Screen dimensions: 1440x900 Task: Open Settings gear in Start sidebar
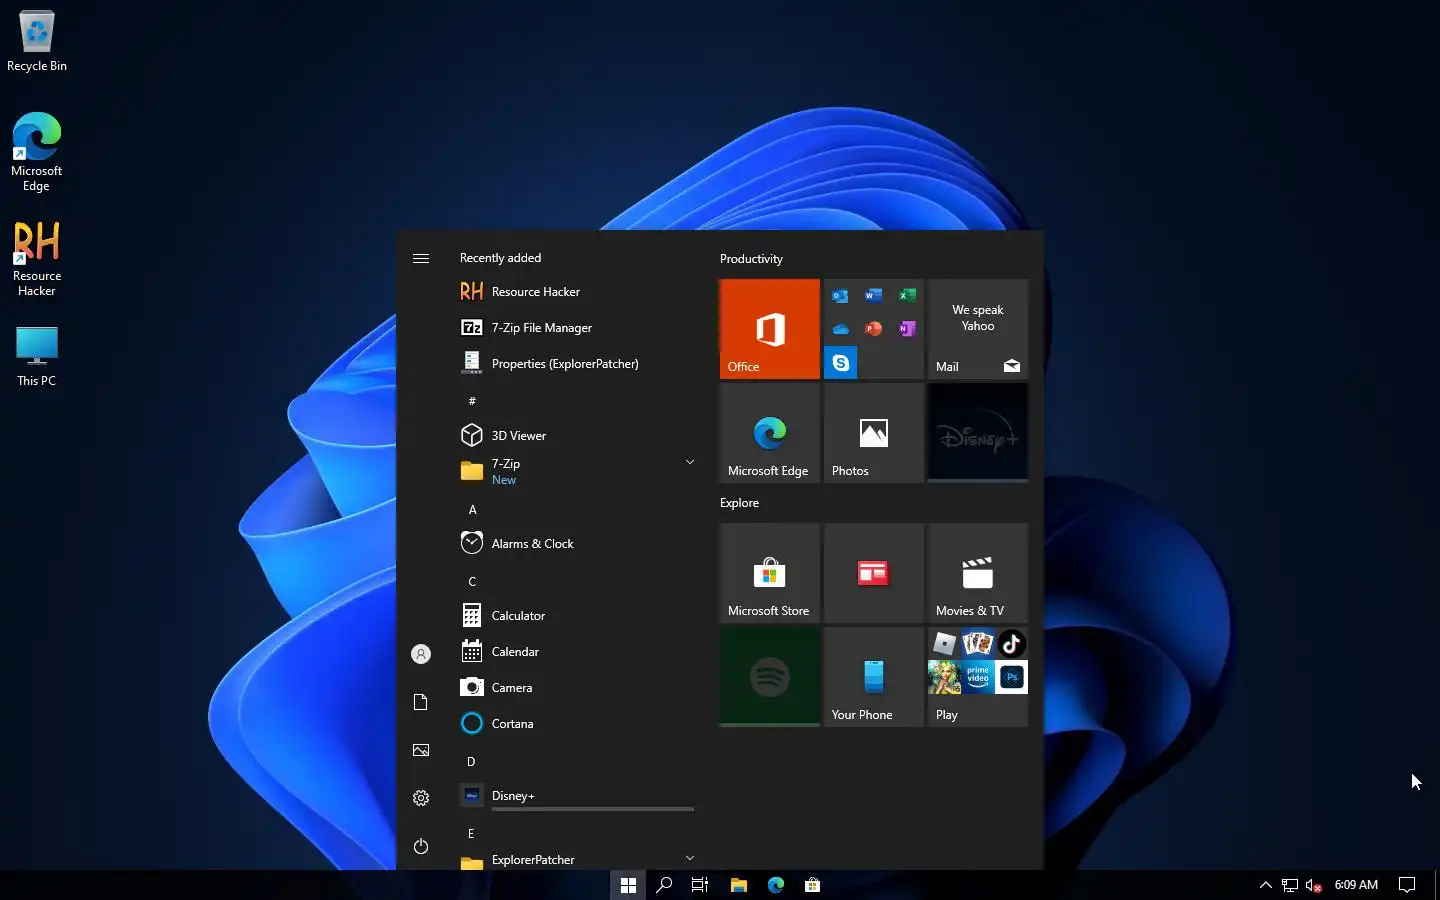(x=421, y=798)
